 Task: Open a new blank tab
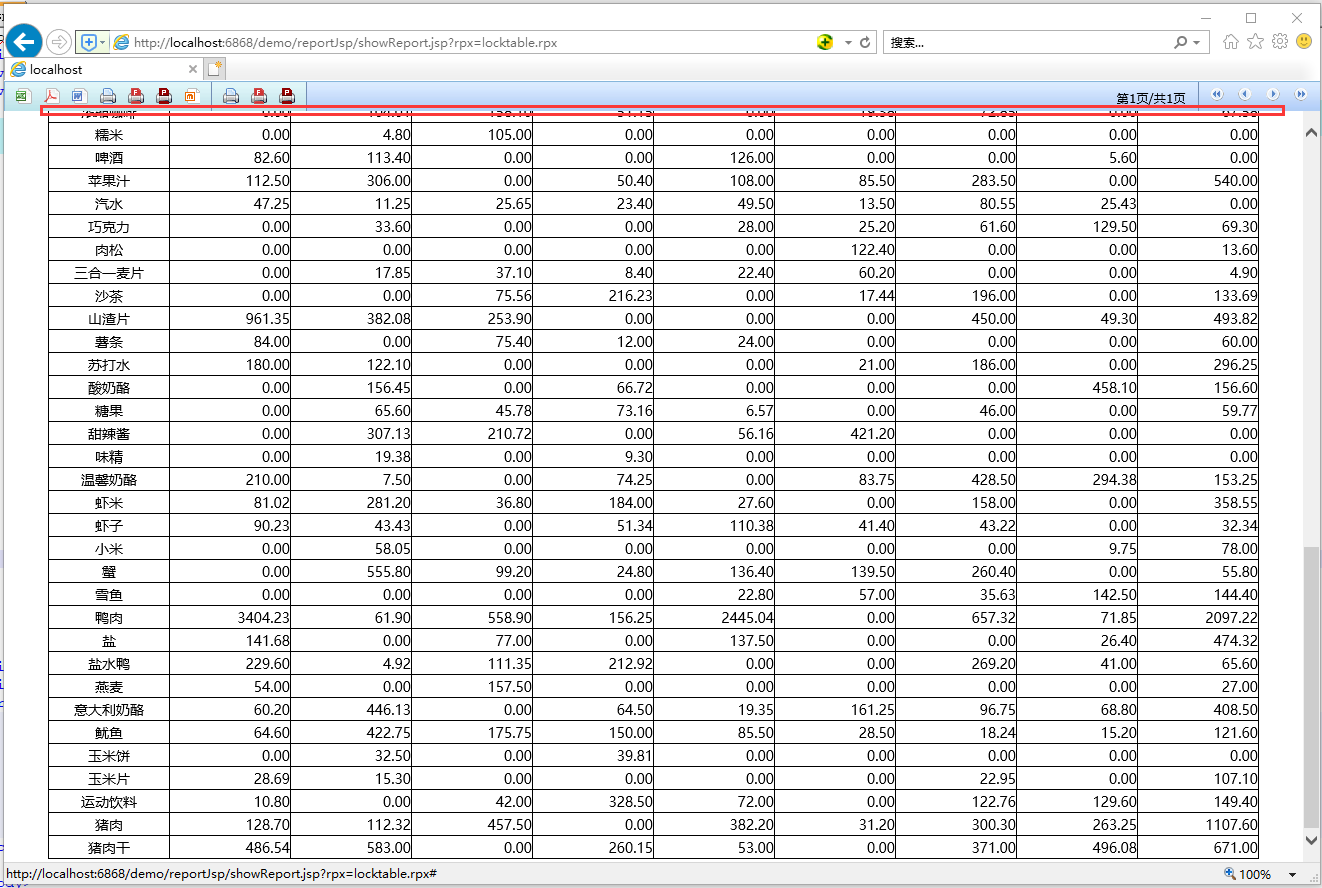215,69
